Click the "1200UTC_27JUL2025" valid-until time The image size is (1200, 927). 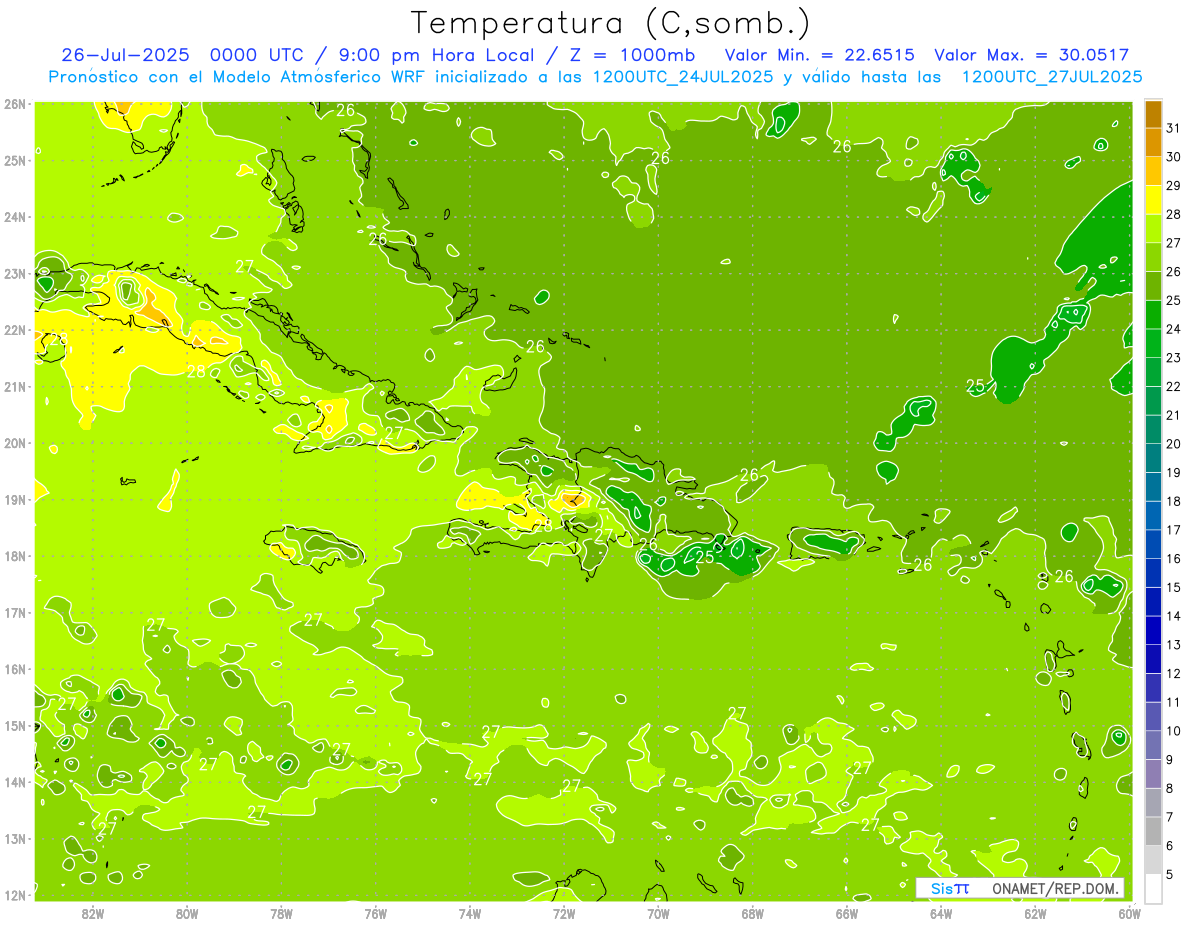click(1052, 77)
